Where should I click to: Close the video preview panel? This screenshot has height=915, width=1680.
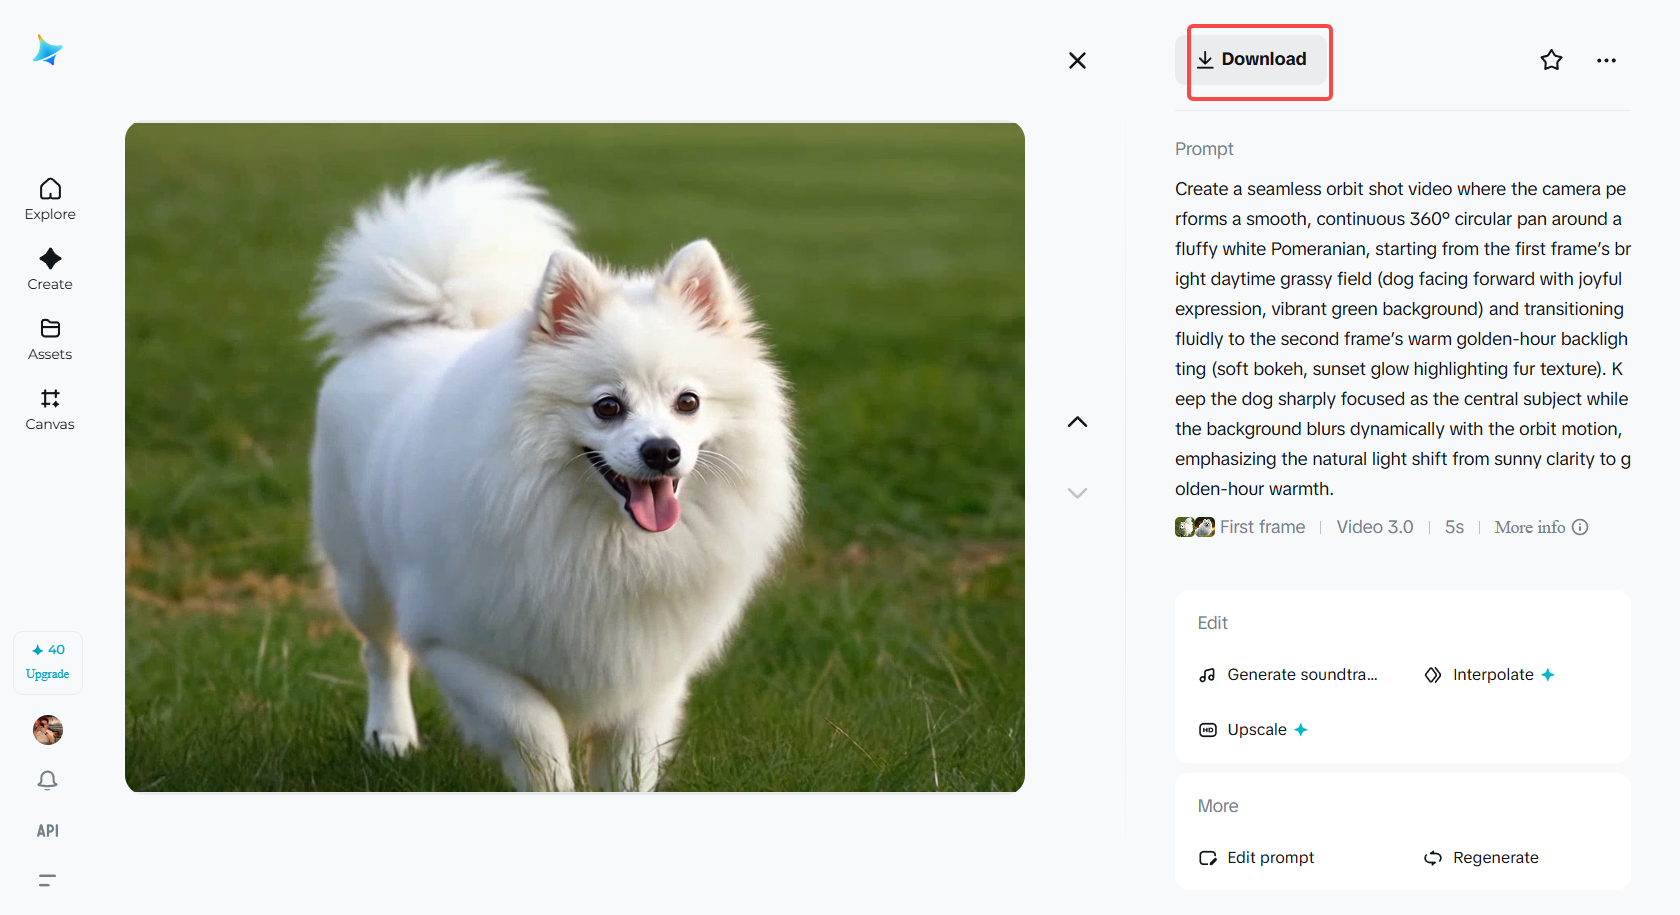1077,61
